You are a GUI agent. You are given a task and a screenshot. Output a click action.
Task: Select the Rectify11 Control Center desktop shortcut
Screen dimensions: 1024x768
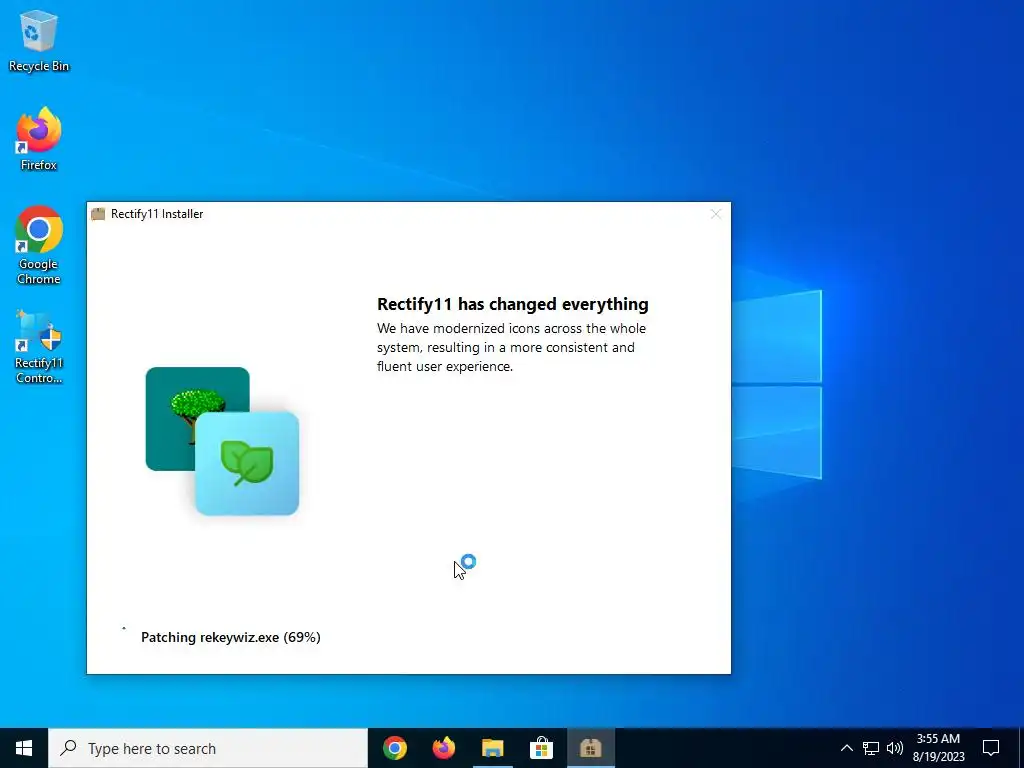click(x=39, y=347)
